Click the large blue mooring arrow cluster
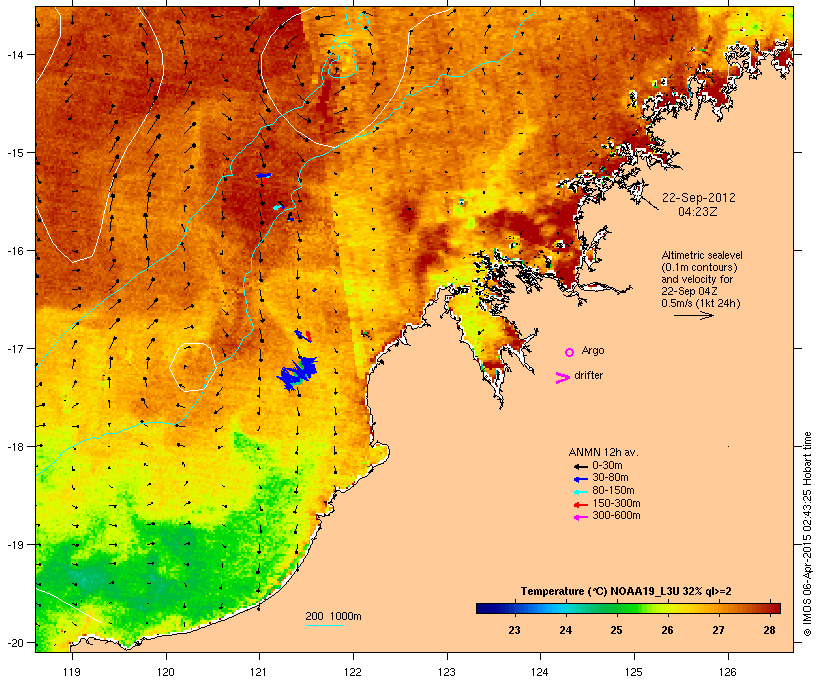820x680 pixels. tap(297, 373)
